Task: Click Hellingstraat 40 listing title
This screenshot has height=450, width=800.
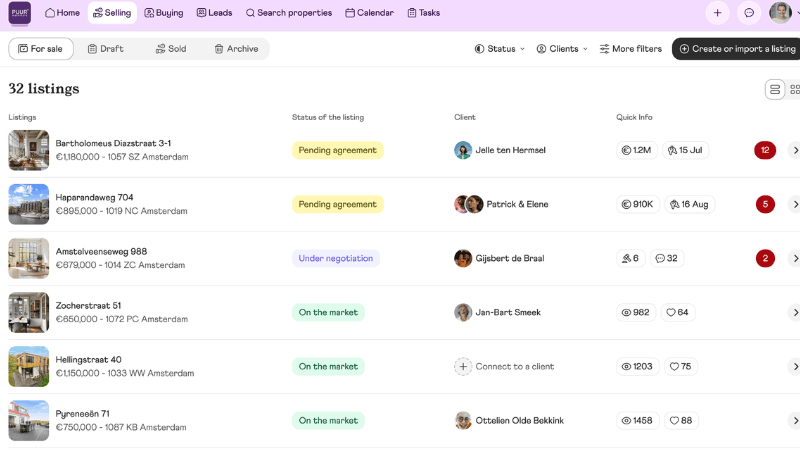Action: [88, 360]
